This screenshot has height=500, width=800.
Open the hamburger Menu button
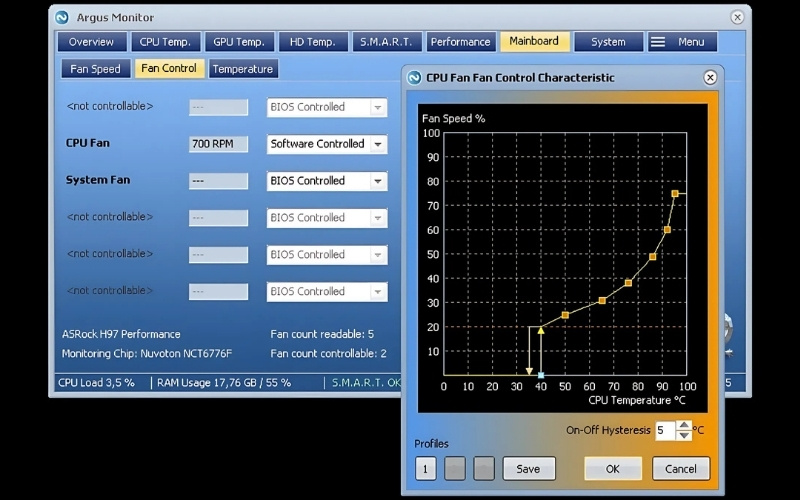click(682, 42)
